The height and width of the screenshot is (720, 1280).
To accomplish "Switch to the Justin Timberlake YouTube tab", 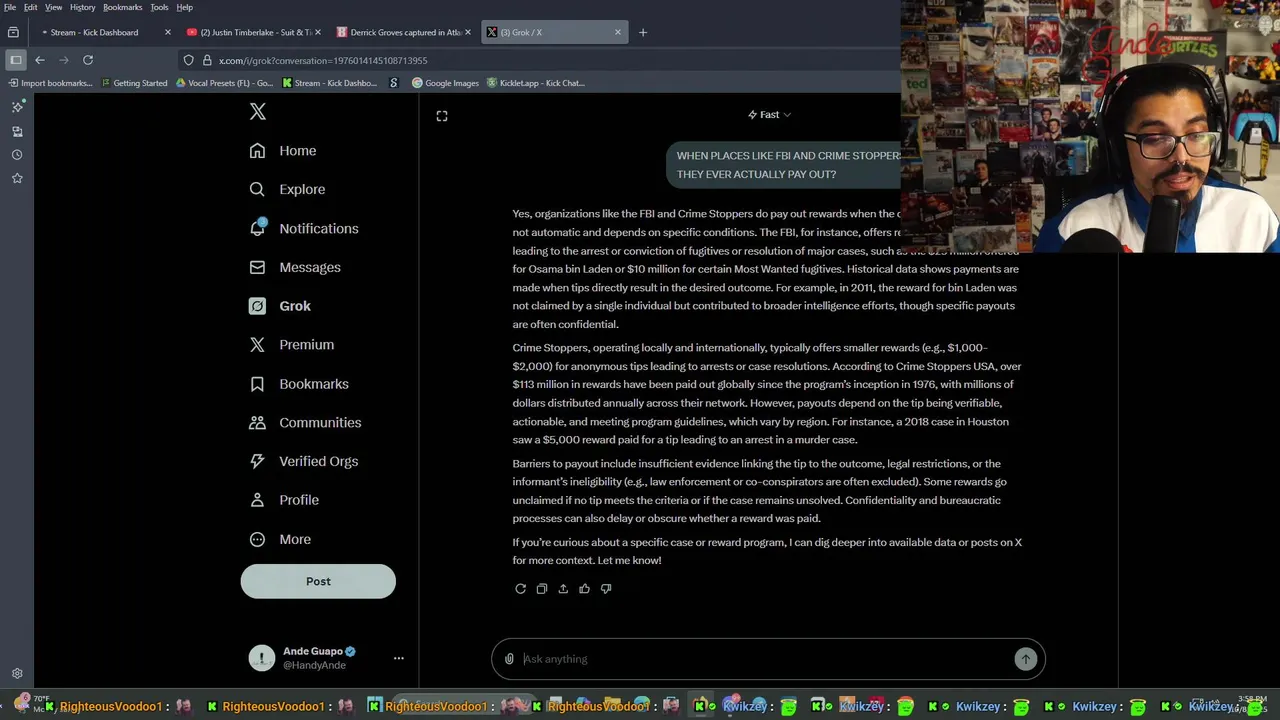I will tap(253, 32).
